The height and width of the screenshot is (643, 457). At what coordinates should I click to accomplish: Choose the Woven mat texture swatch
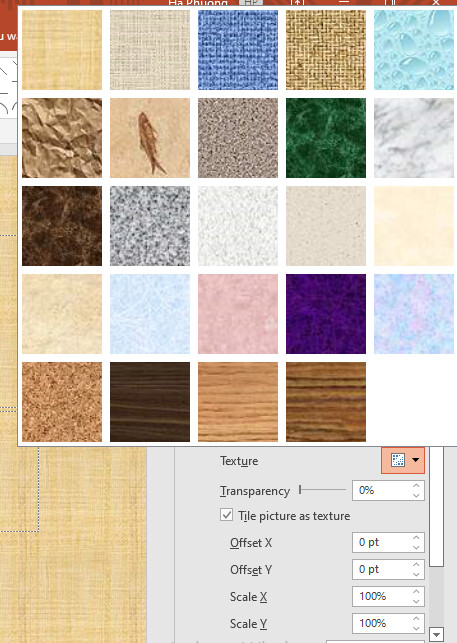tap(326, 50)
